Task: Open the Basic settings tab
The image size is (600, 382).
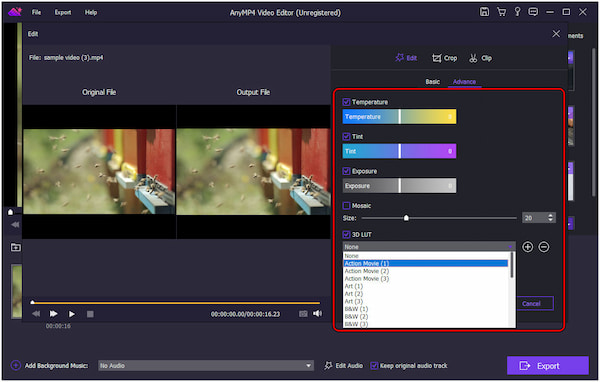Action: click(432, 82)
